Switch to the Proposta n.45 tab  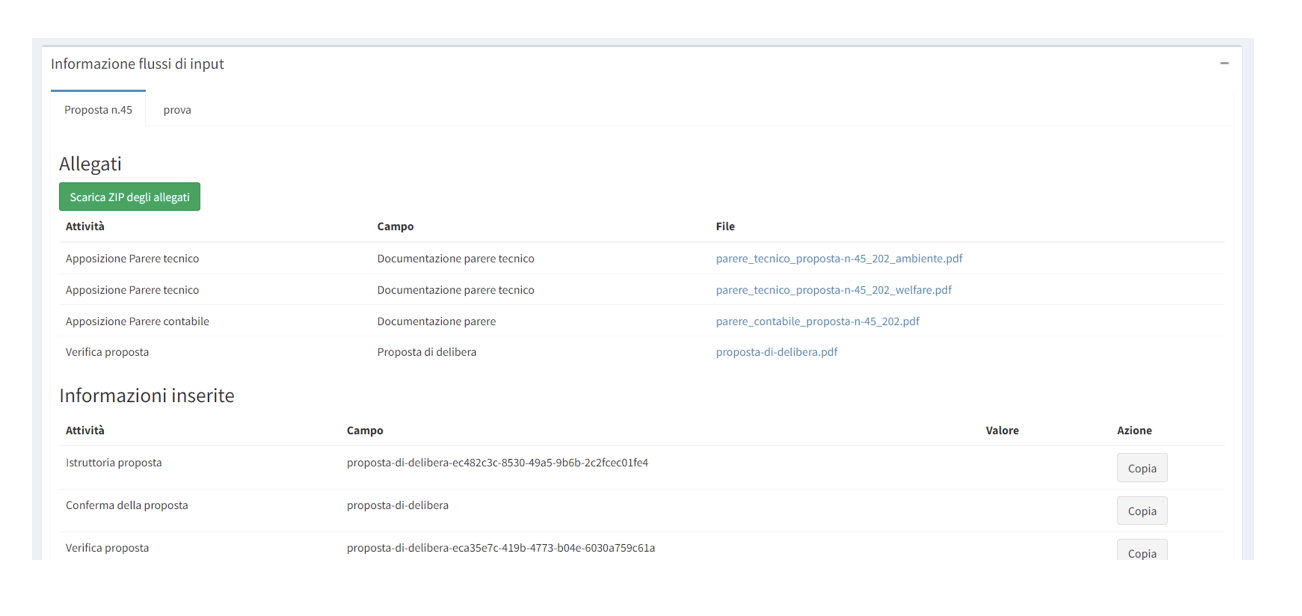point(98,110)
